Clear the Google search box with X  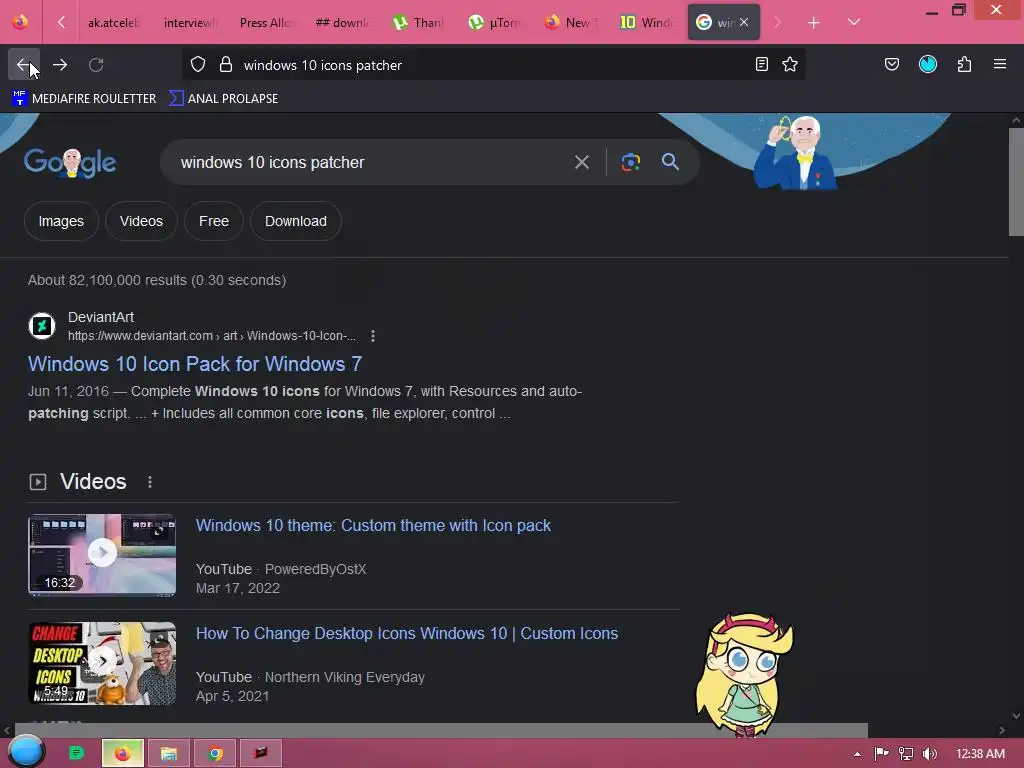click(581, 162)
